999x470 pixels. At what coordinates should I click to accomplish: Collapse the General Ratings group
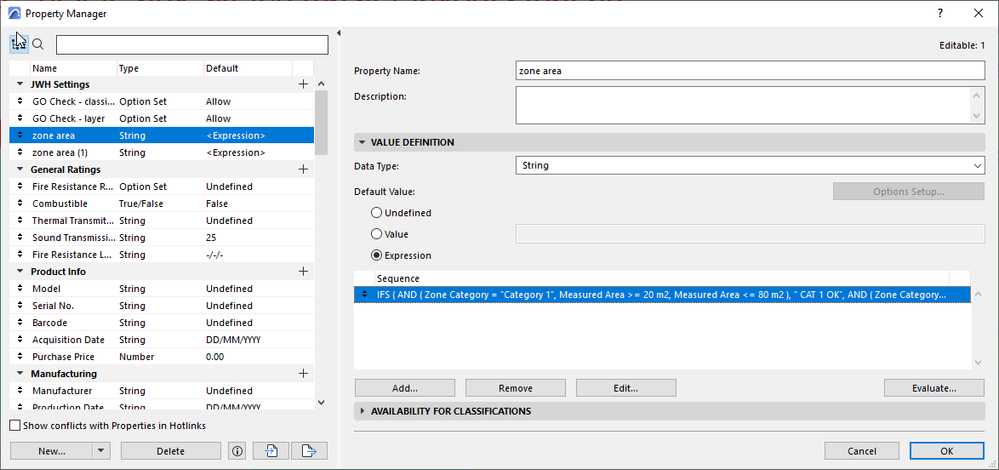[20, 169]
